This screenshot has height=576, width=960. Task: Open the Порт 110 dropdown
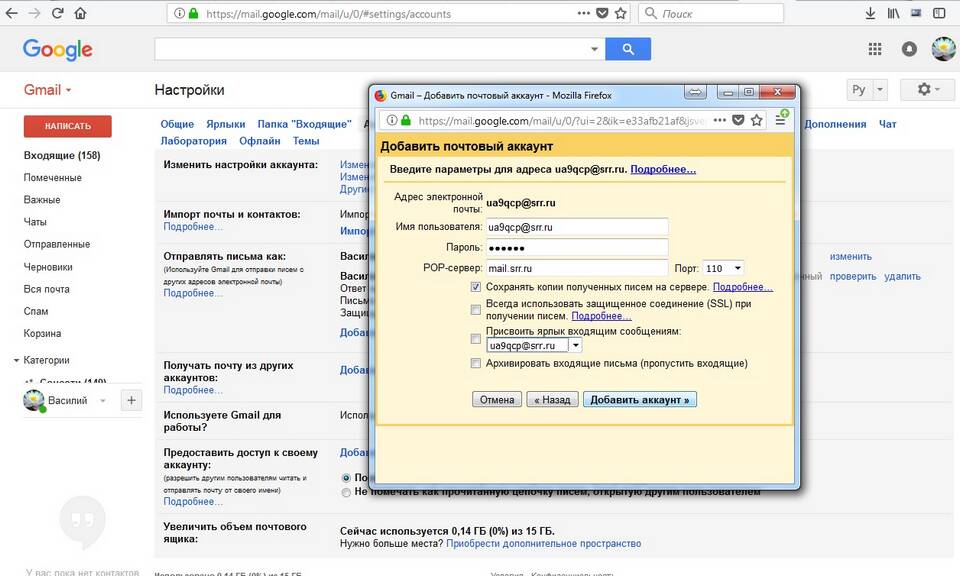click(723, 268)
